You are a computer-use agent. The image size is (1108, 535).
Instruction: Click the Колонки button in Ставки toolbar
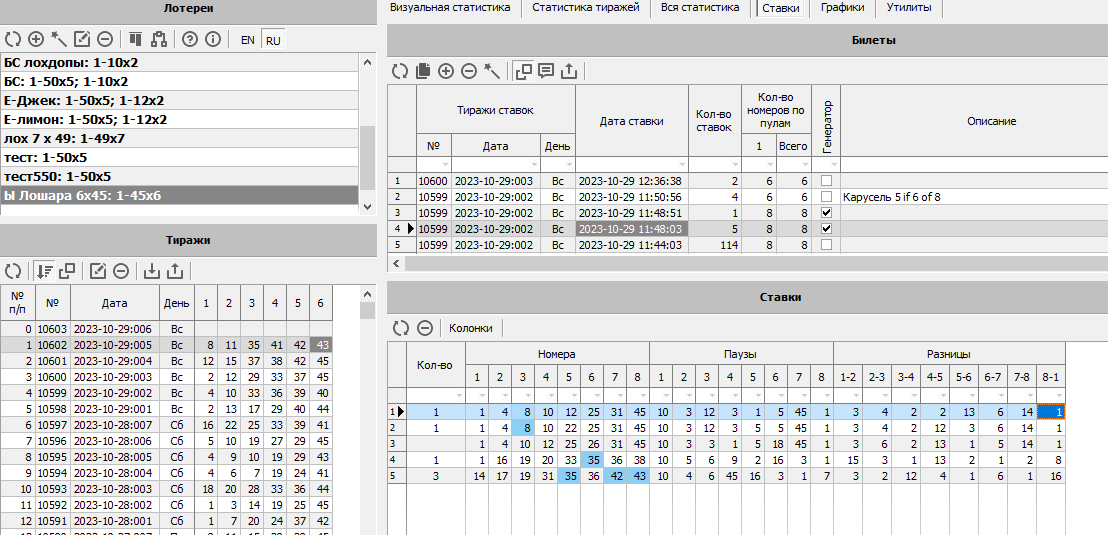coord(471,328)
